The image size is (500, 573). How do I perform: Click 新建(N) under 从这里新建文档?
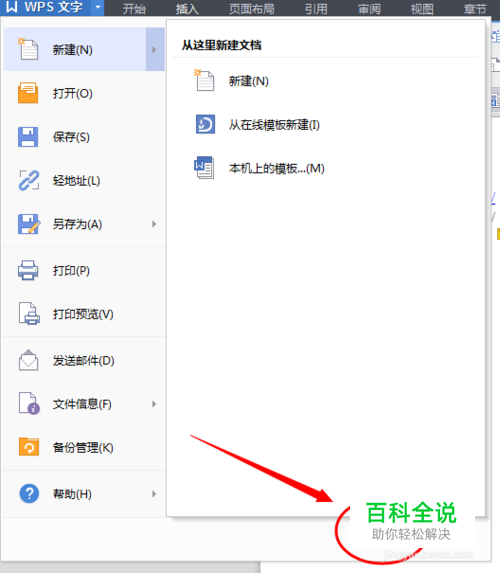coord(249,81)
